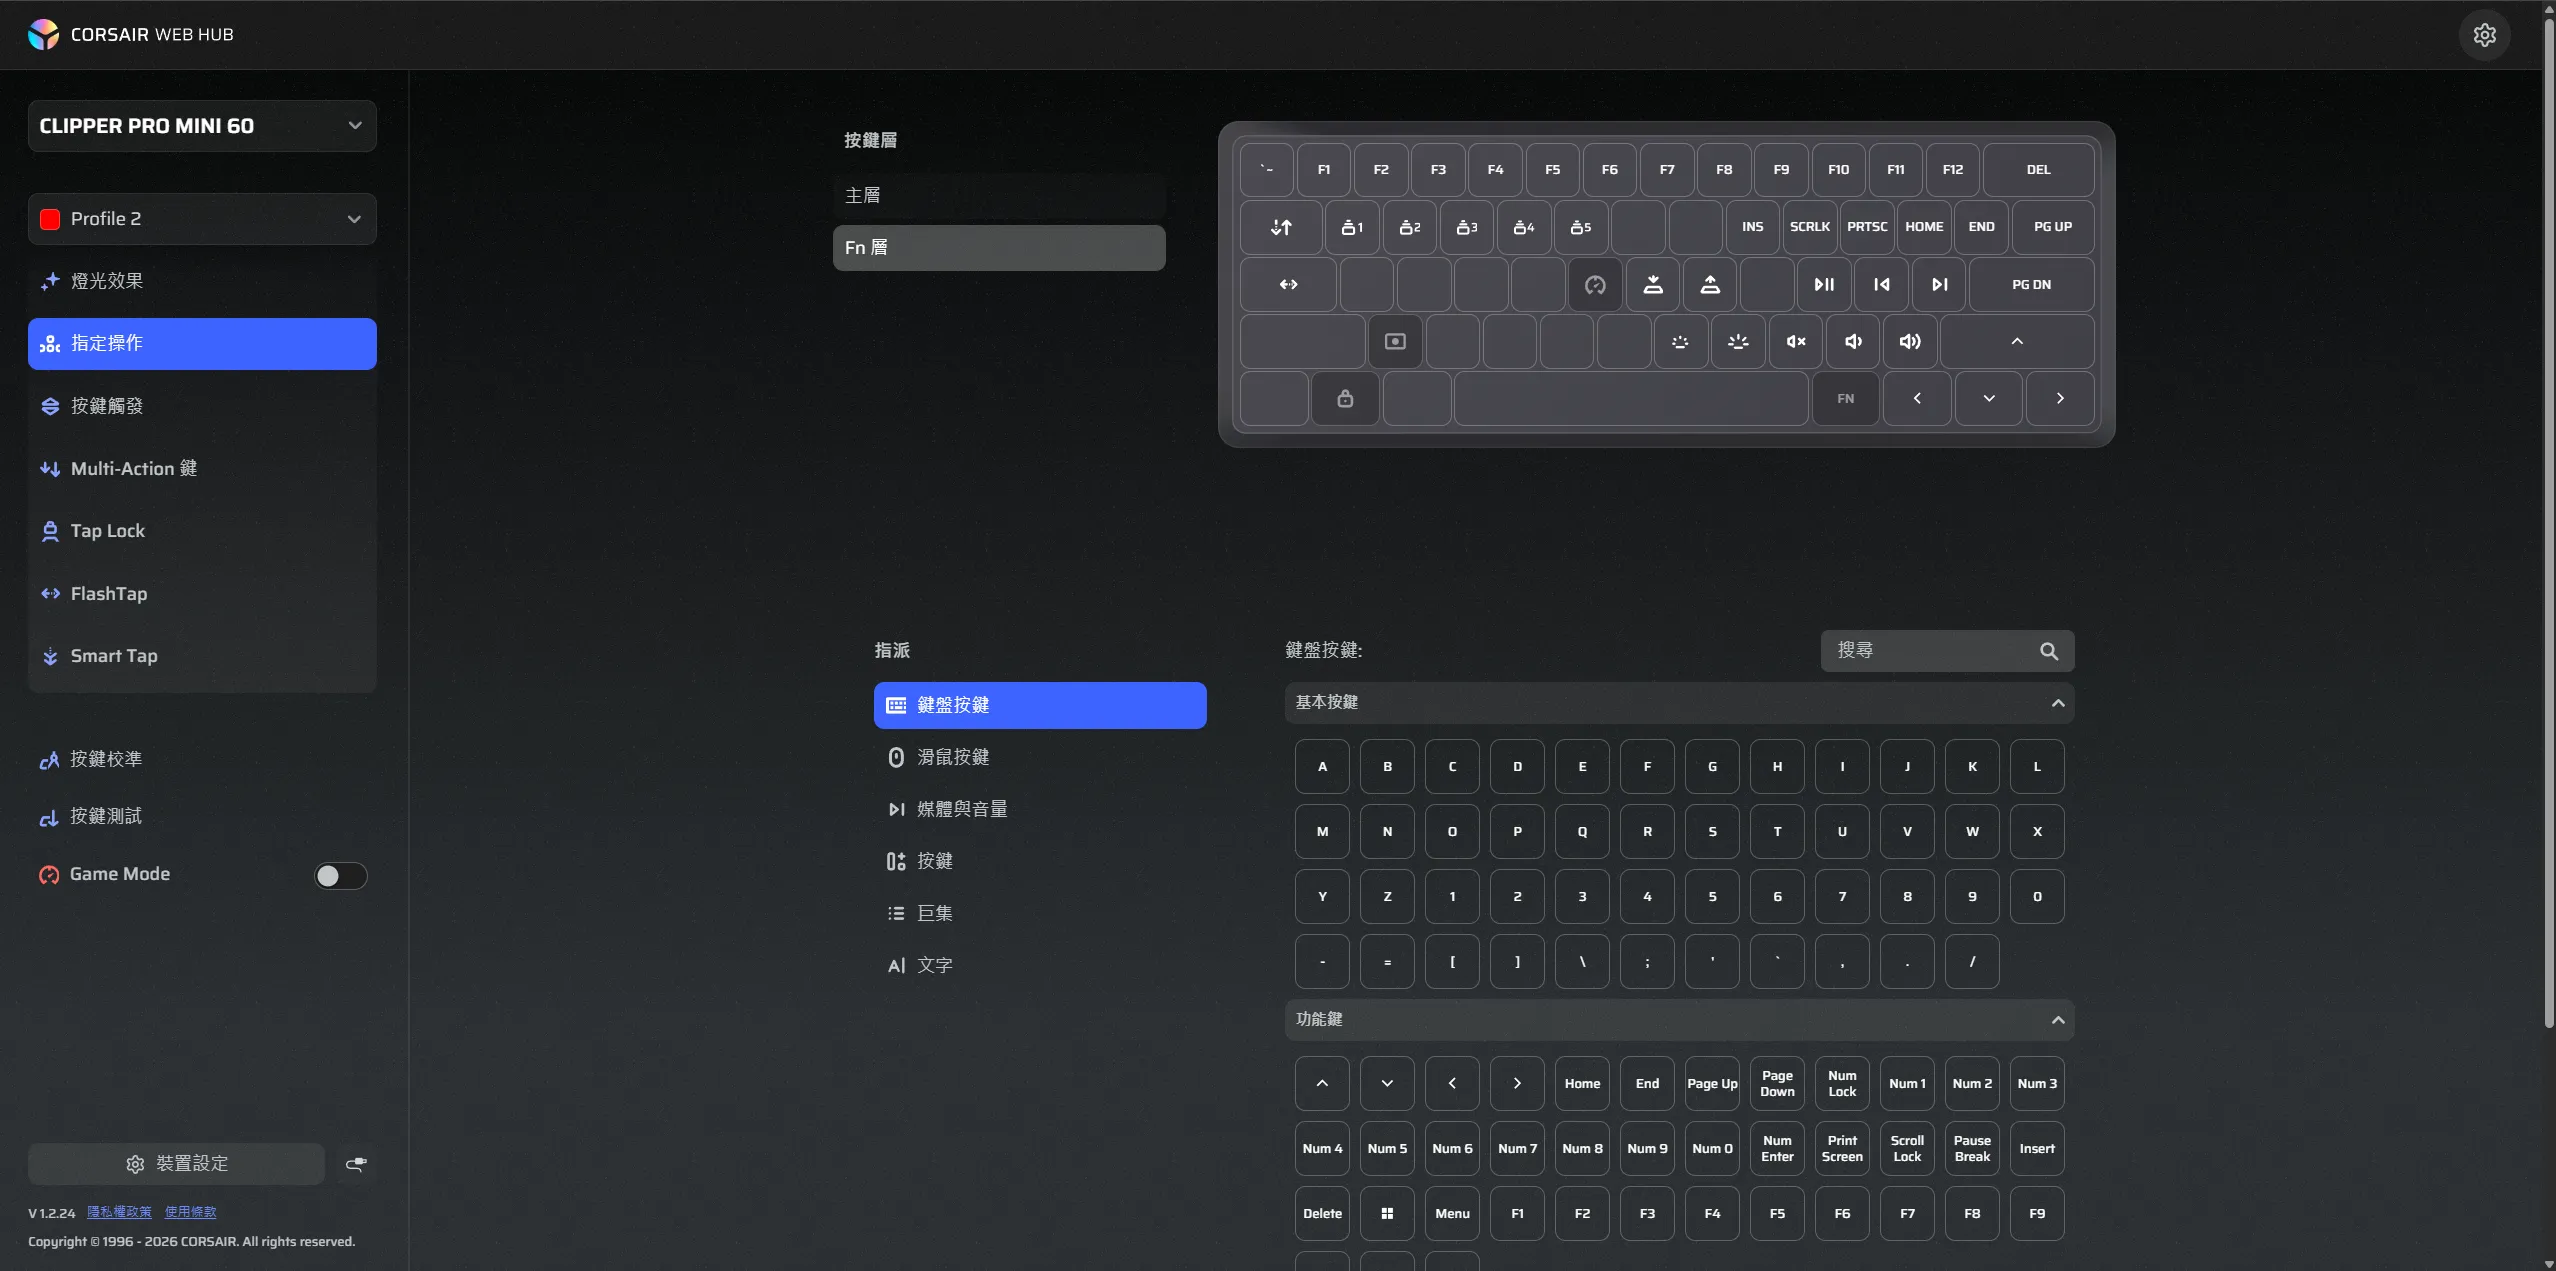Click the mute volume key on the keyboard
The width and height of the screenshot is (2556, 1271).
click(1796, 342)
